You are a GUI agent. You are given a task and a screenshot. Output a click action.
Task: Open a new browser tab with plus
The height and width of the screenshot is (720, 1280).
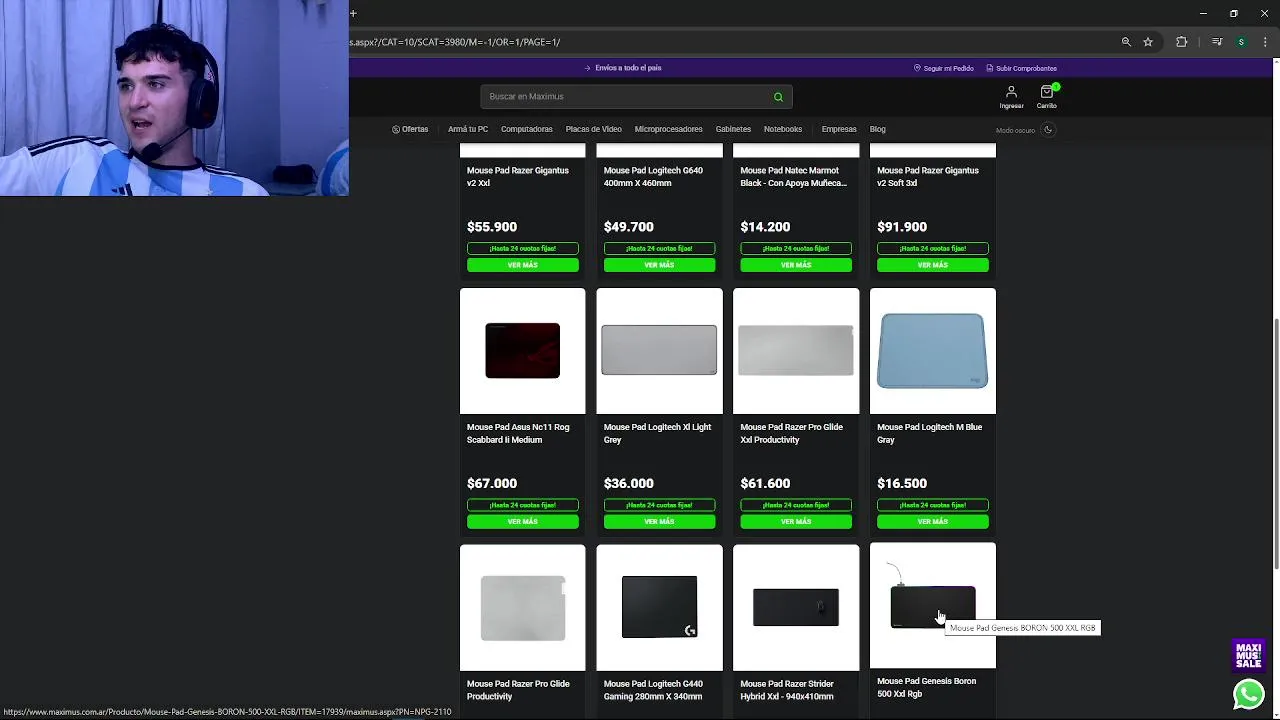[x=353, y=13]
